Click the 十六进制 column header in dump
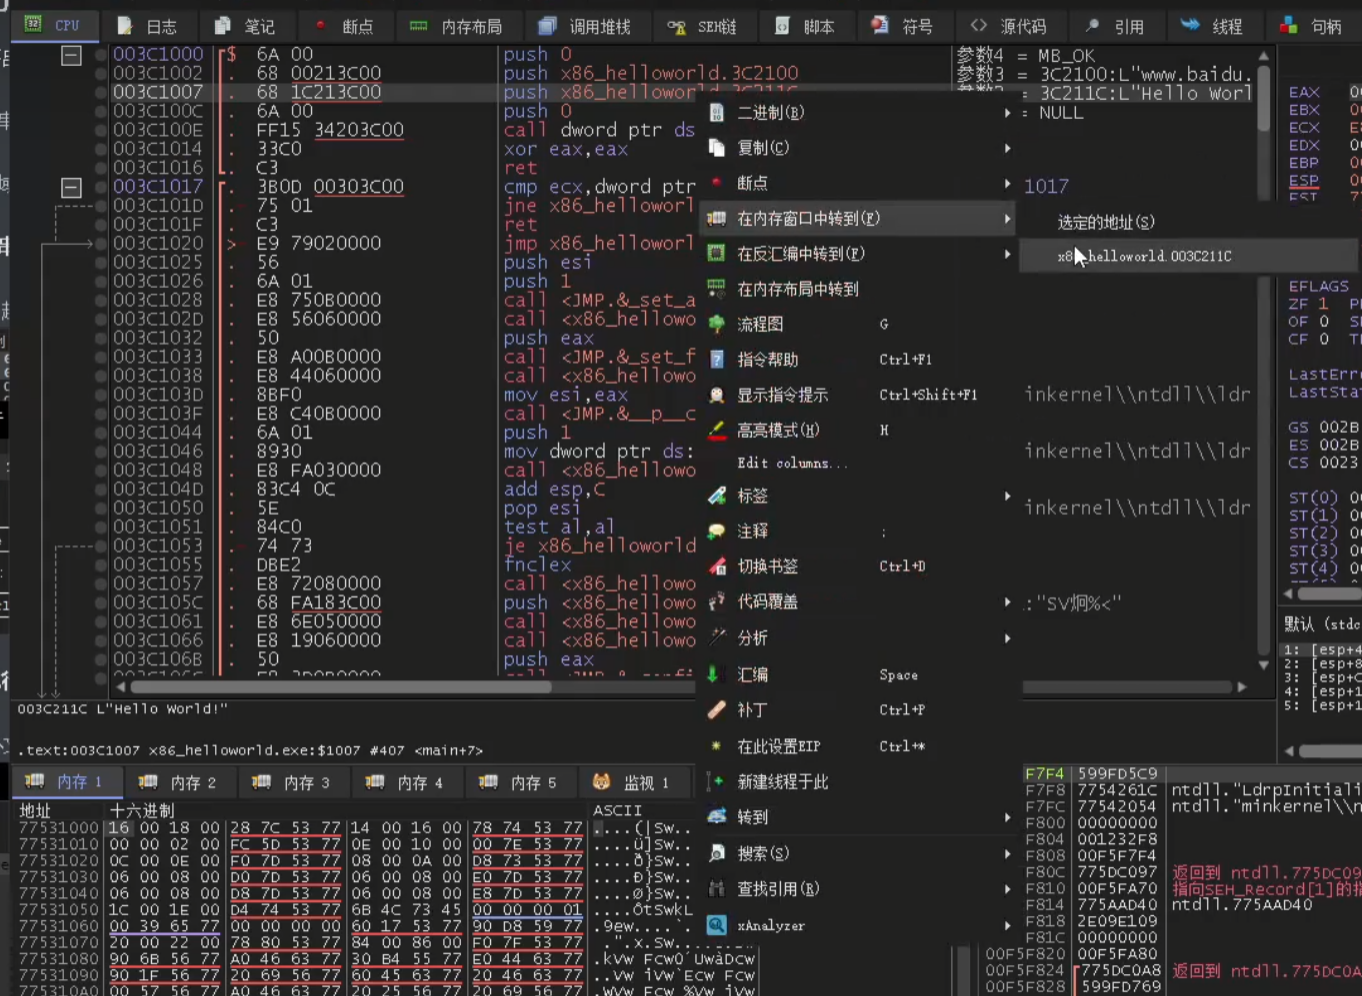1362x996 pixels. point(142,810)
